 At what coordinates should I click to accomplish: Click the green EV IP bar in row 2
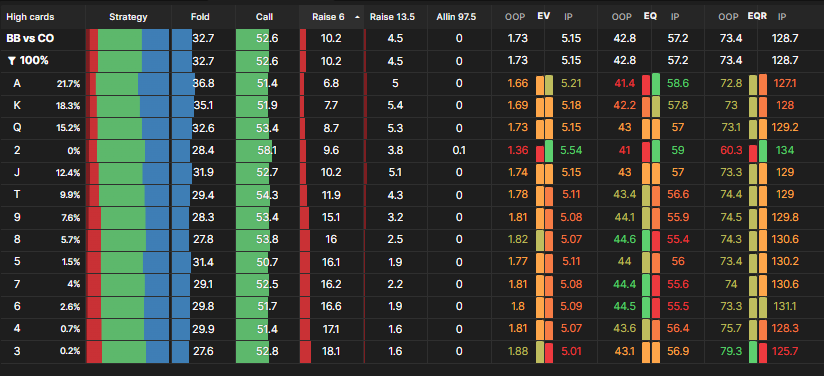(549, 150)
